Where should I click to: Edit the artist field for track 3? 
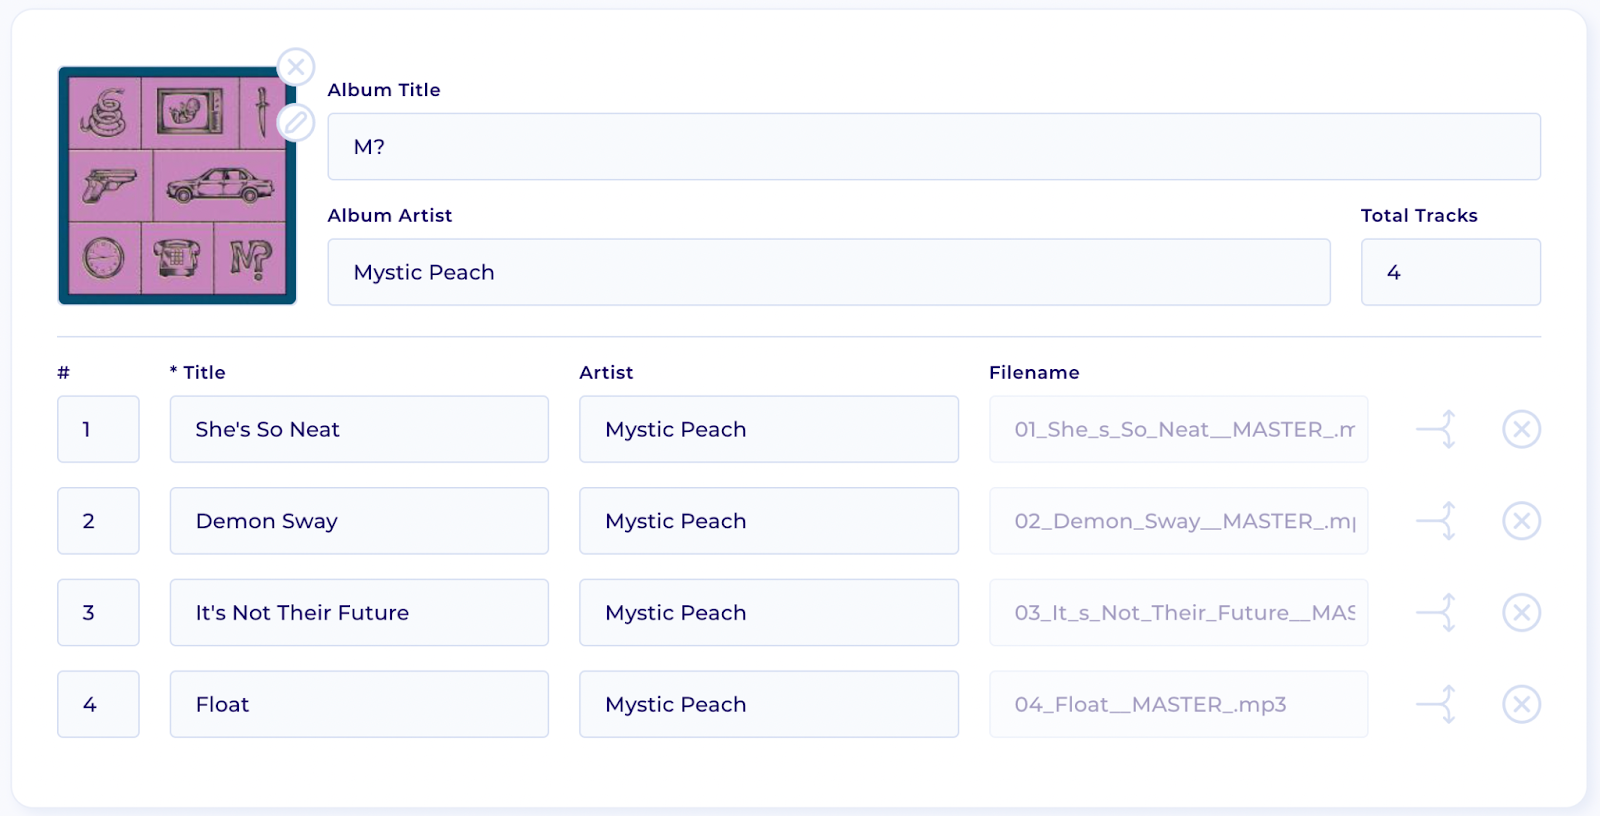[768, 613]
